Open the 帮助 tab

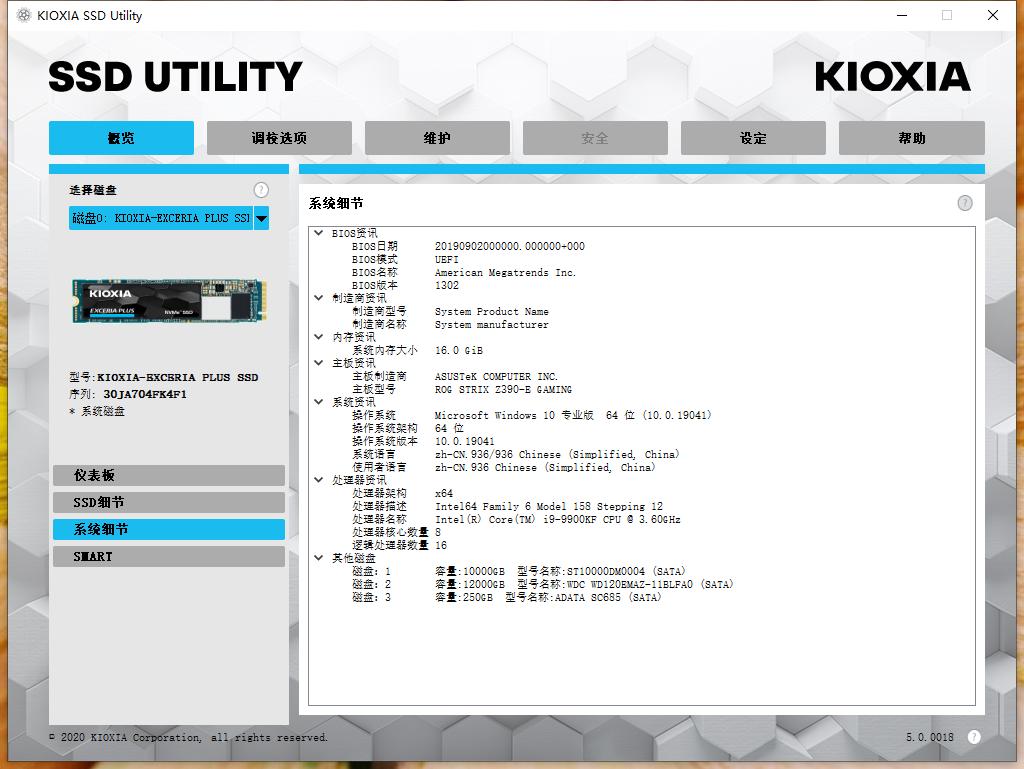[x=911, y=138]
